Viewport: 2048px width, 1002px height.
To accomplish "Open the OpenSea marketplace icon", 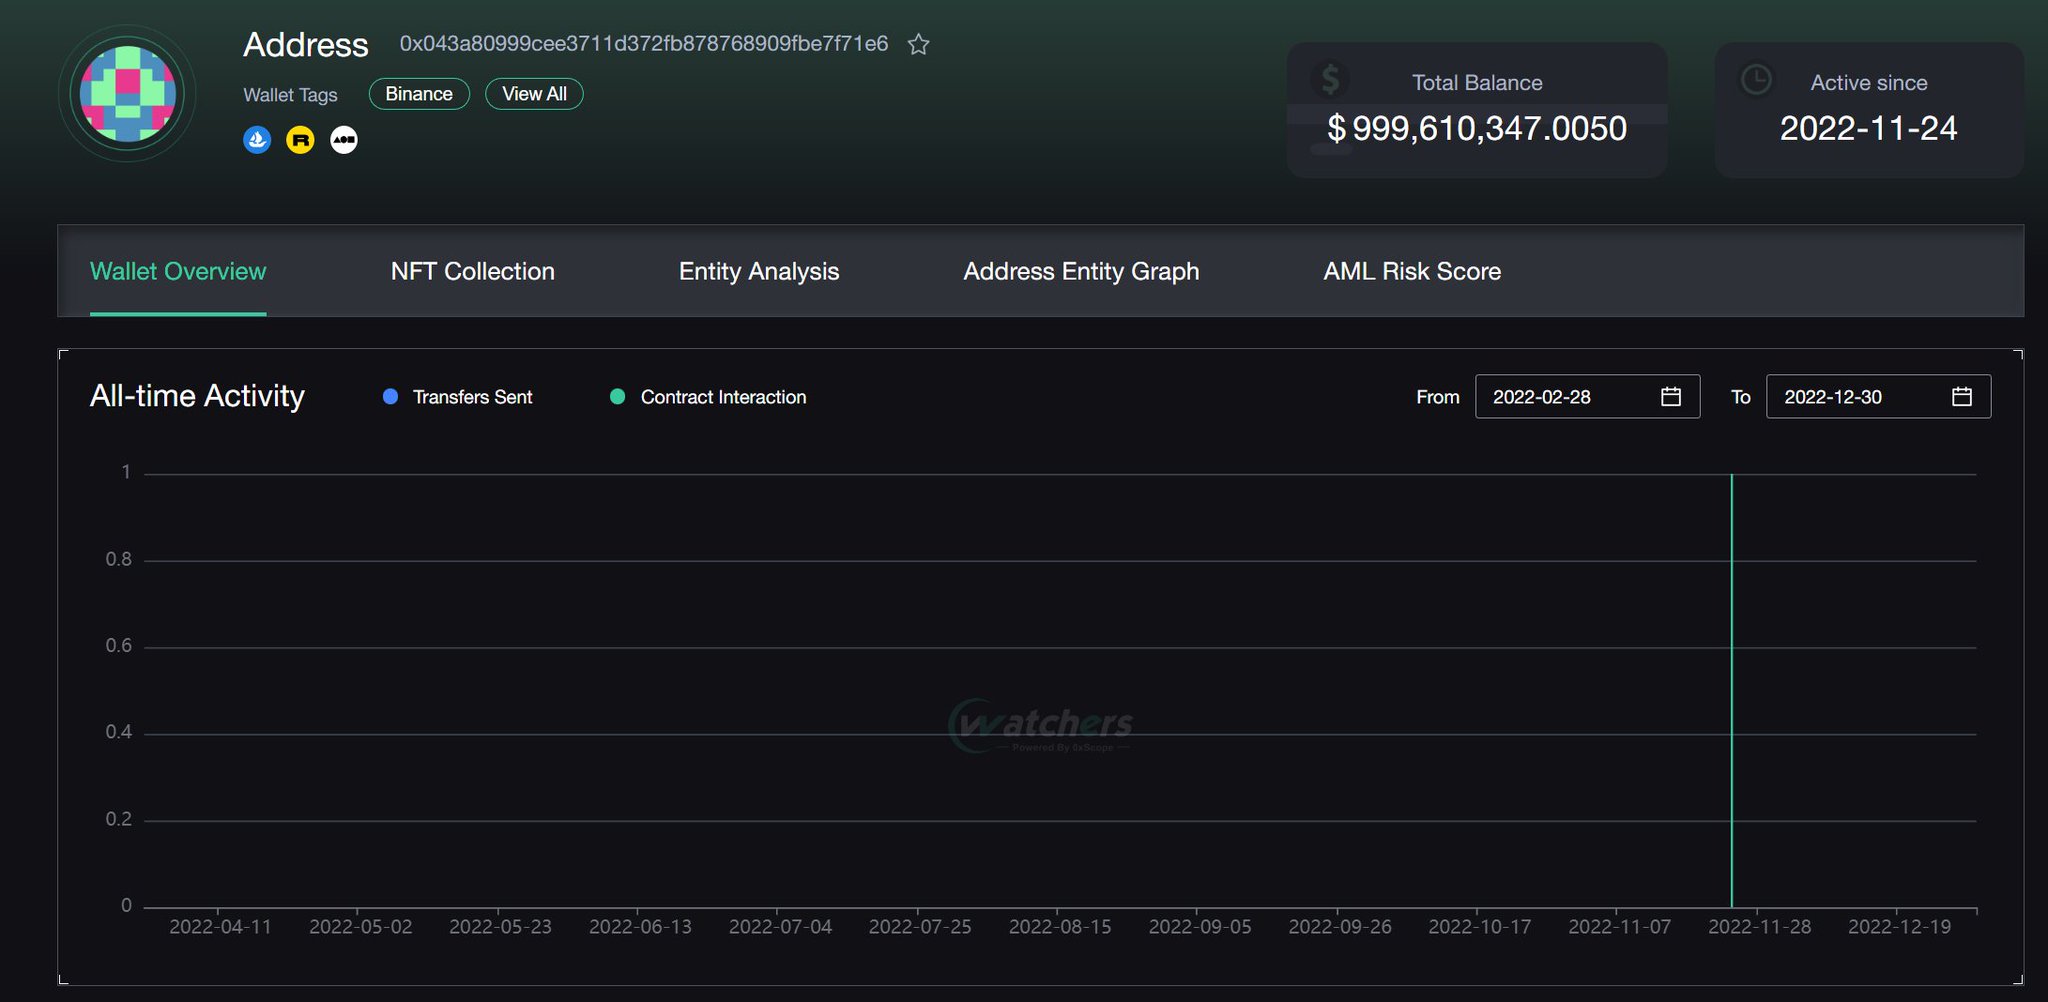I will click(x=257, y=140).
